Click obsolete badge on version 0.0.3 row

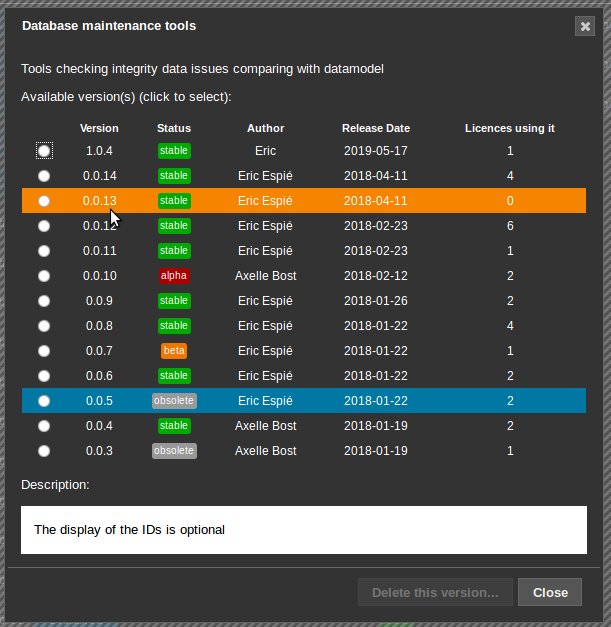174,451
